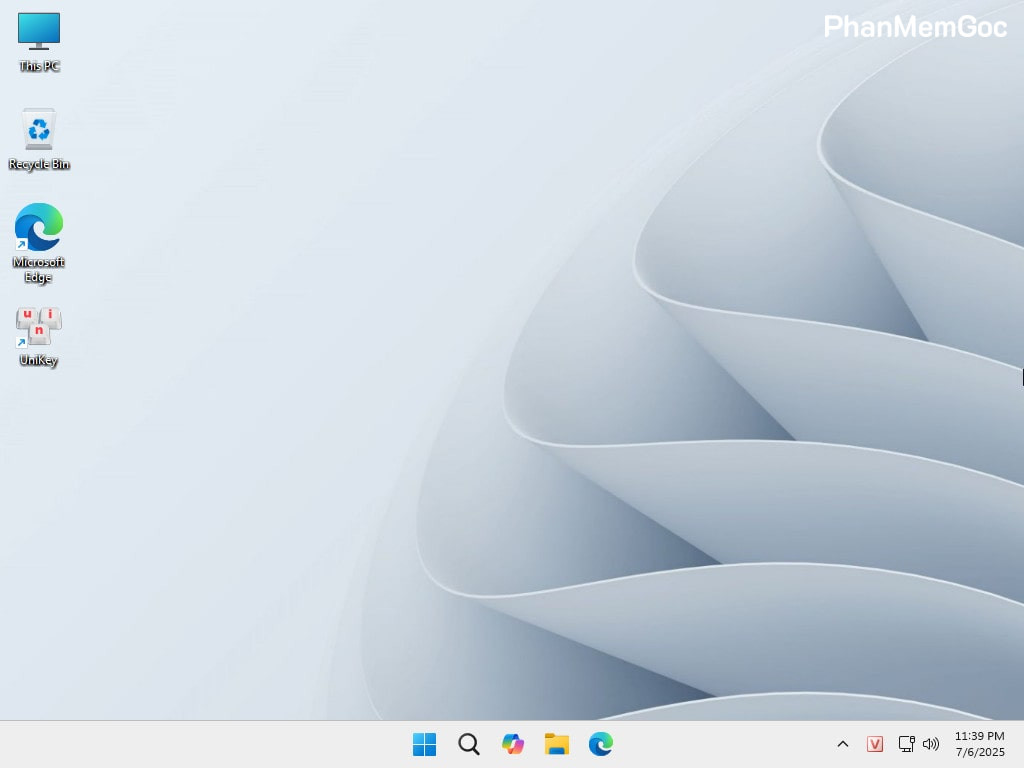Open the Recycle Bin
Screen dimensions: 1024x768
tap(38, 130)
